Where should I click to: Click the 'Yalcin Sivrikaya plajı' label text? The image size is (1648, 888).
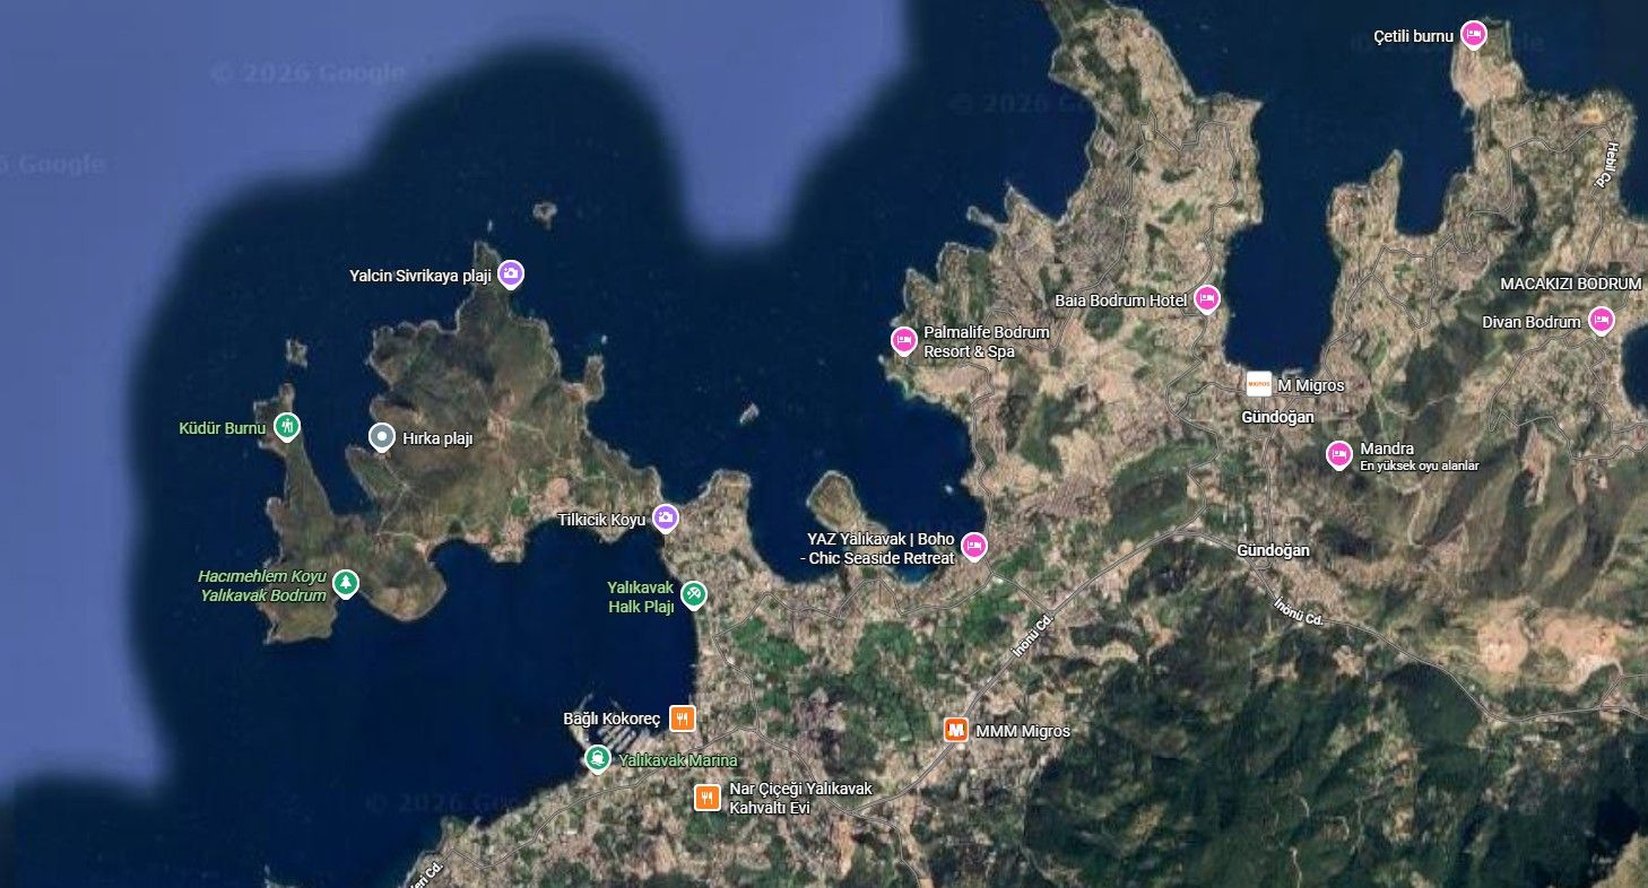[420, 275]
